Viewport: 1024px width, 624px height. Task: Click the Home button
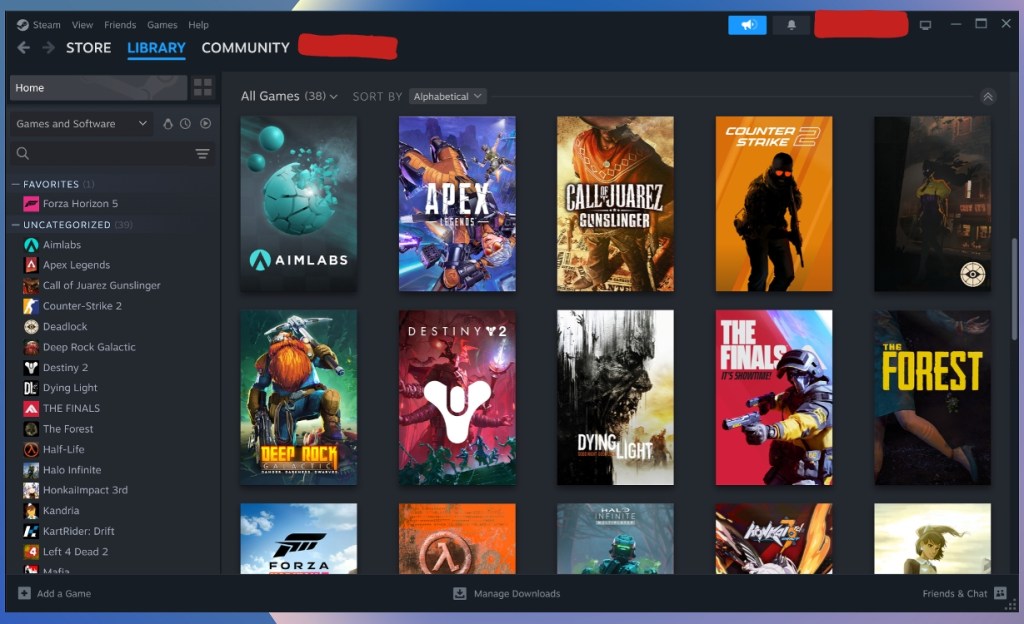pos(98,87)
